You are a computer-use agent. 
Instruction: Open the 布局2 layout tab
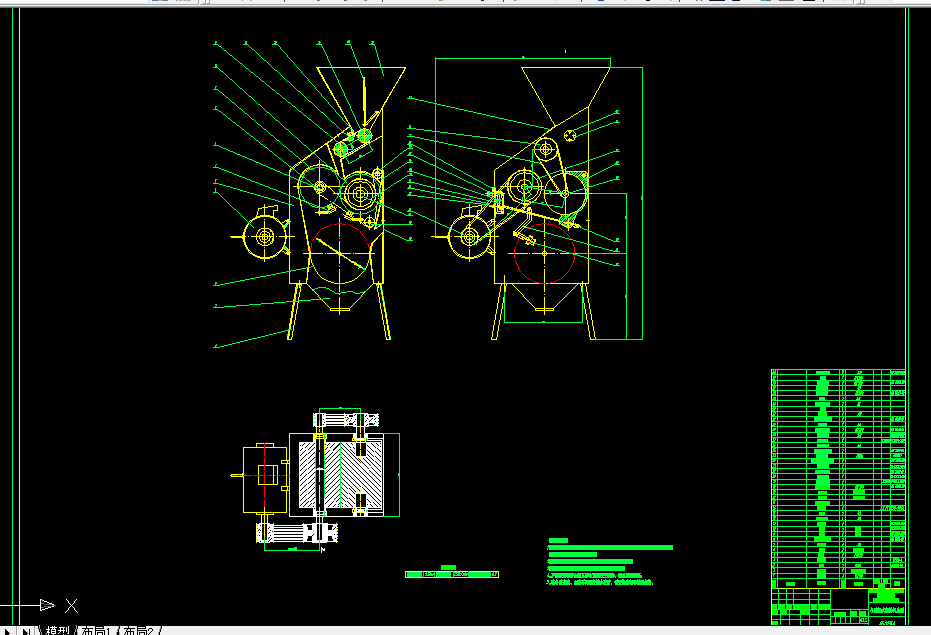point(138,630)
